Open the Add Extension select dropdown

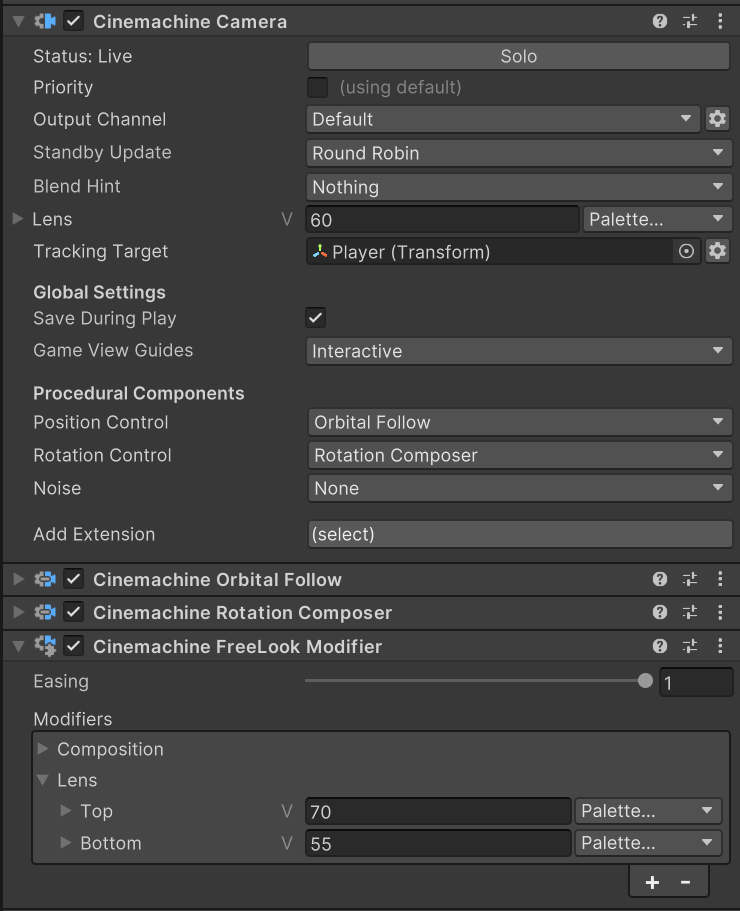[520, 534]
